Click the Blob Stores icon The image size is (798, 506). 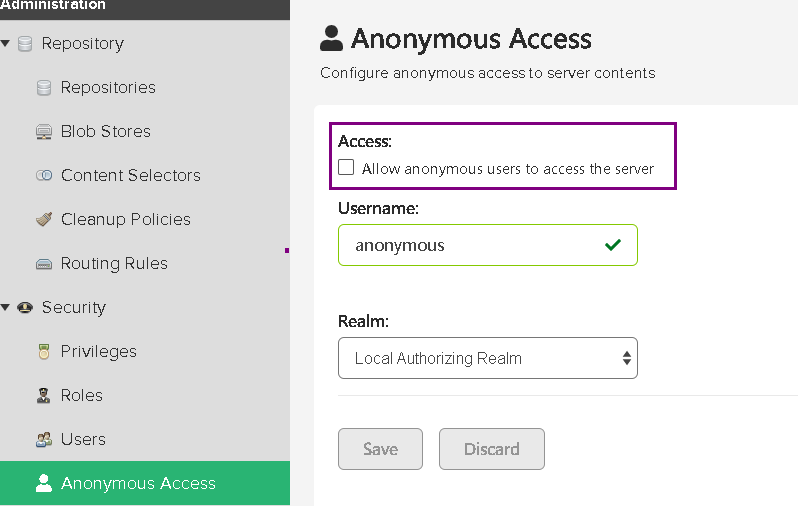(x=43, y=132)
